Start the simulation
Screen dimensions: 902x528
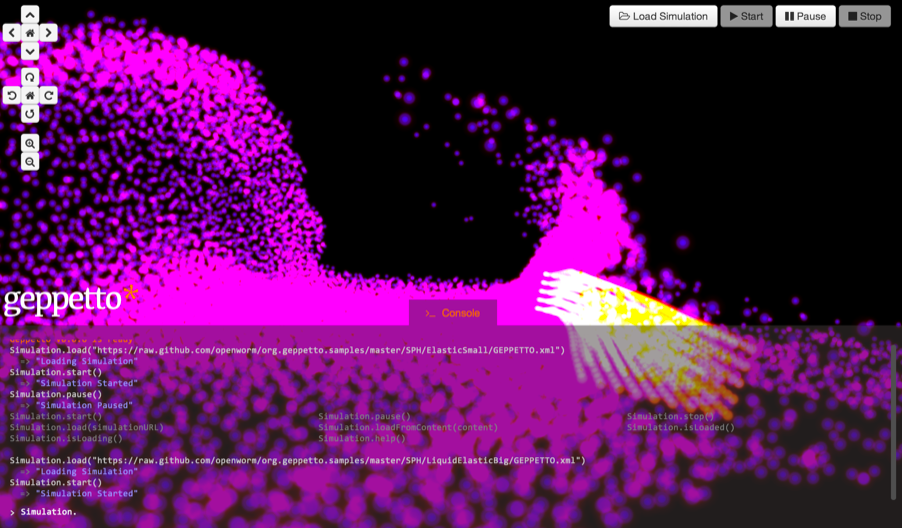tap(746, 16)
